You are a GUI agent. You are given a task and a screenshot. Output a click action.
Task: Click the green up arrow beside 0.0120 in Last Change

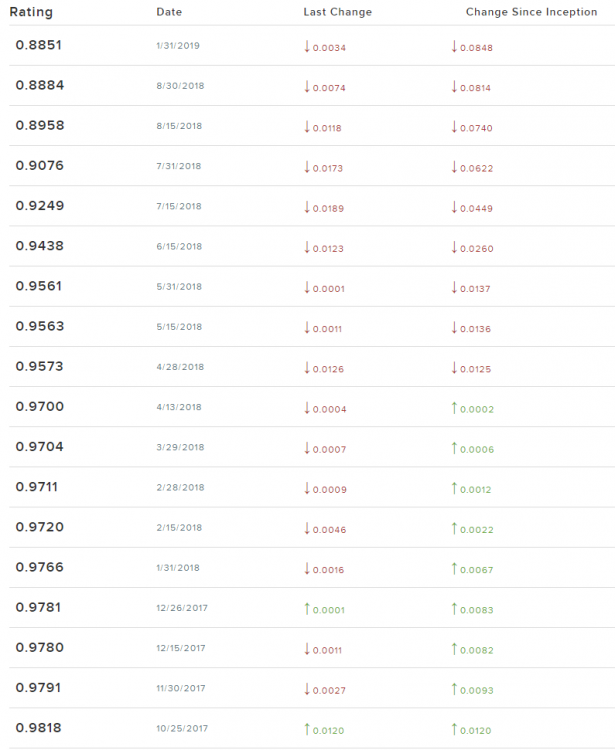[x=308, y=729]
